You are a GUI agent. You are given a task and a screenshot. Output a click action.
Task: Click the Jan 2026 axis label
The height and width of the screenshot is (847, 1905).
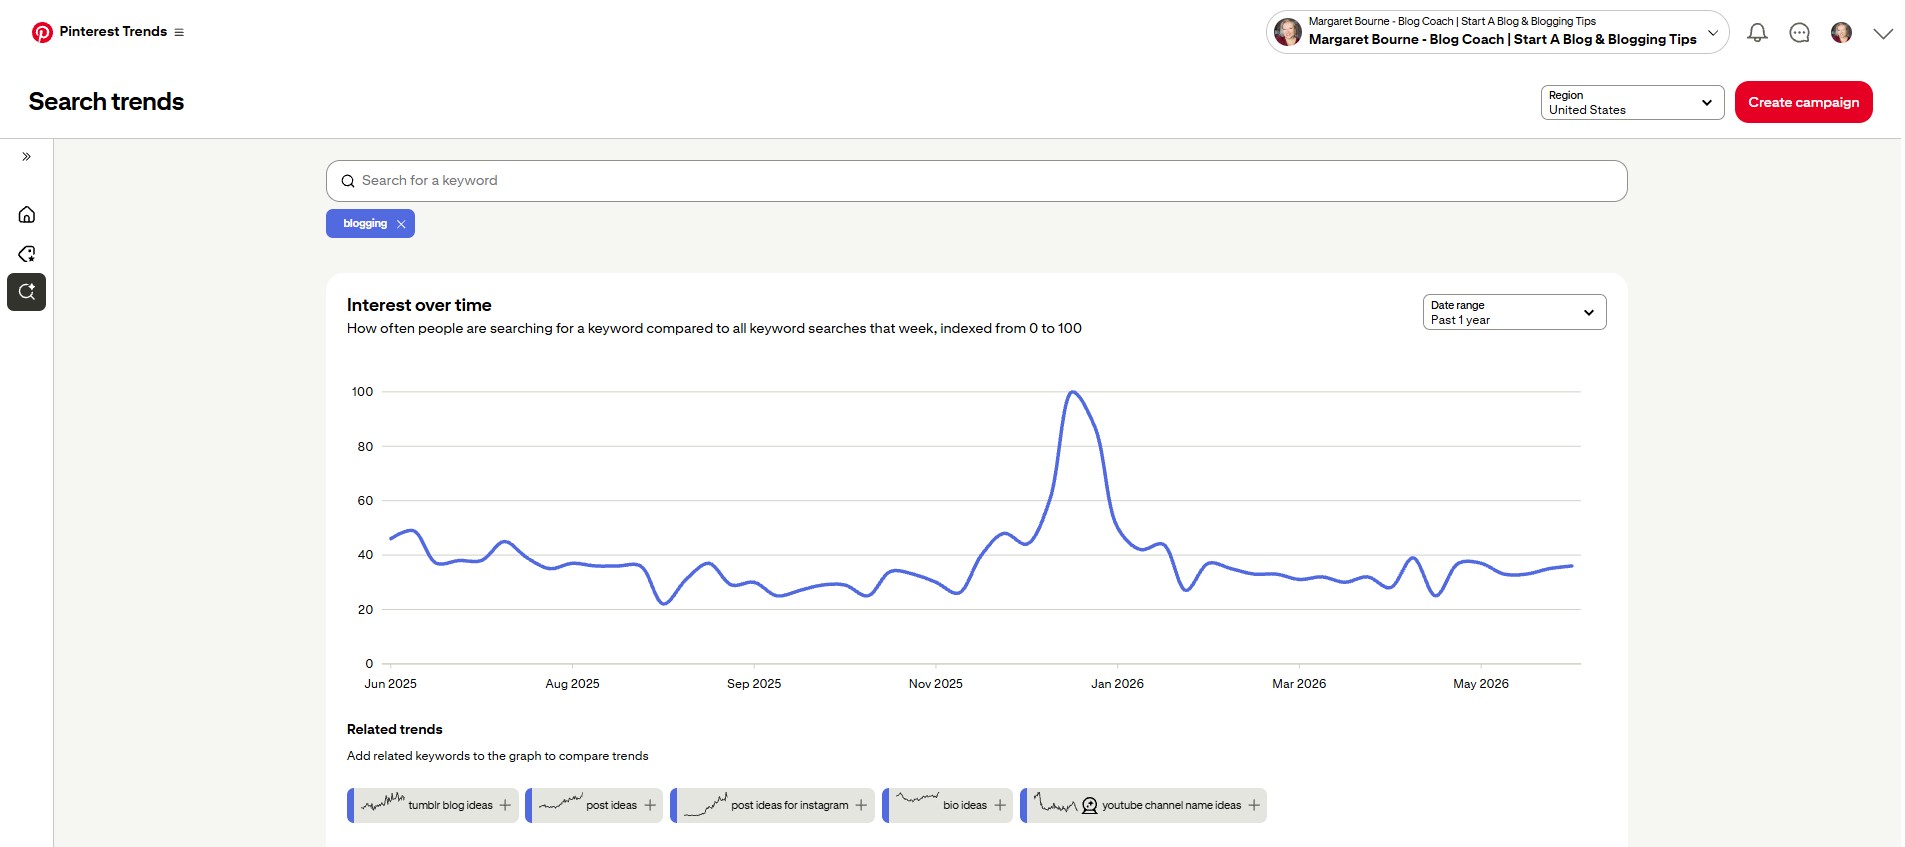click(x=1117, y=684)
